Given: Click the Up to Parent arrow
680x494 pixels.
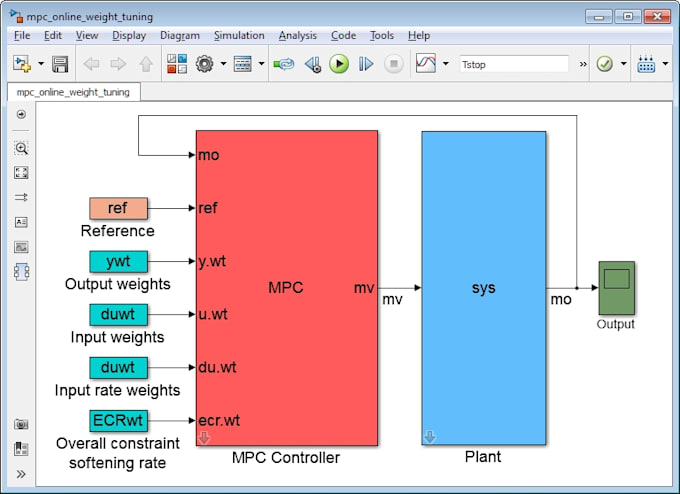Looking at the screenshot, I should 146,64.
